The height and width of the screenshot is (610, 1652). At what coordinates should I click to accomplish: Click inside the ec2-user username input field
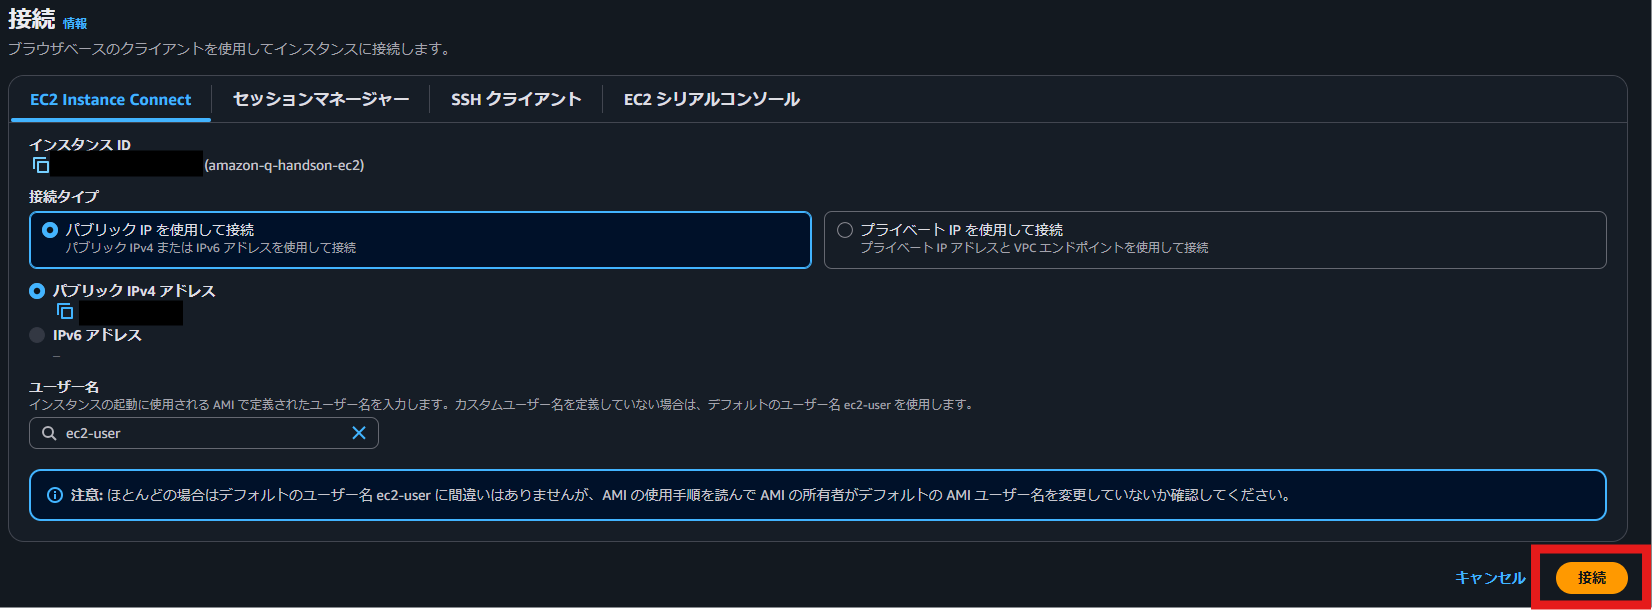click(200, 433)
